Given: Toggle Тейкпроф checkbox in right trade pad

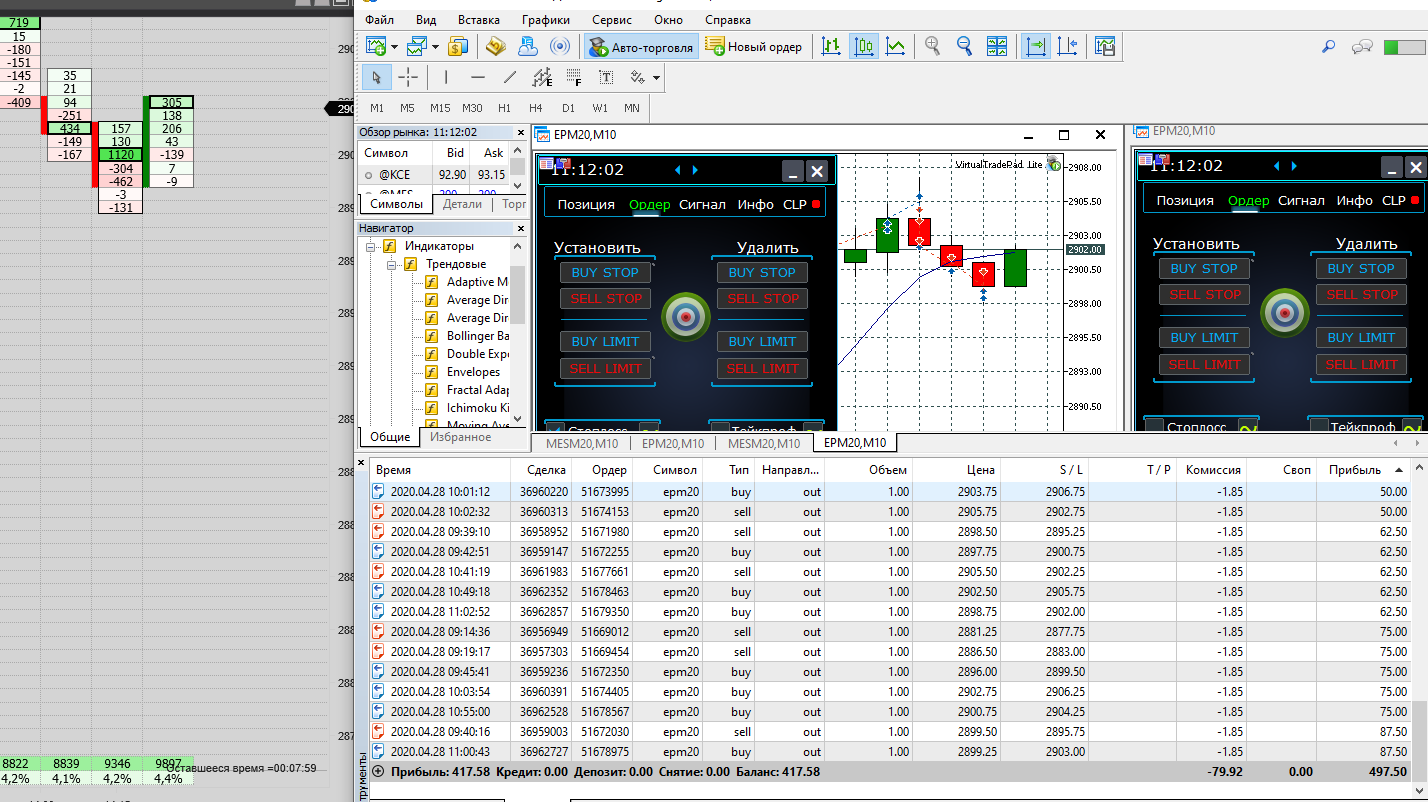Looking at the screenshot, I should pos(1320,426).
